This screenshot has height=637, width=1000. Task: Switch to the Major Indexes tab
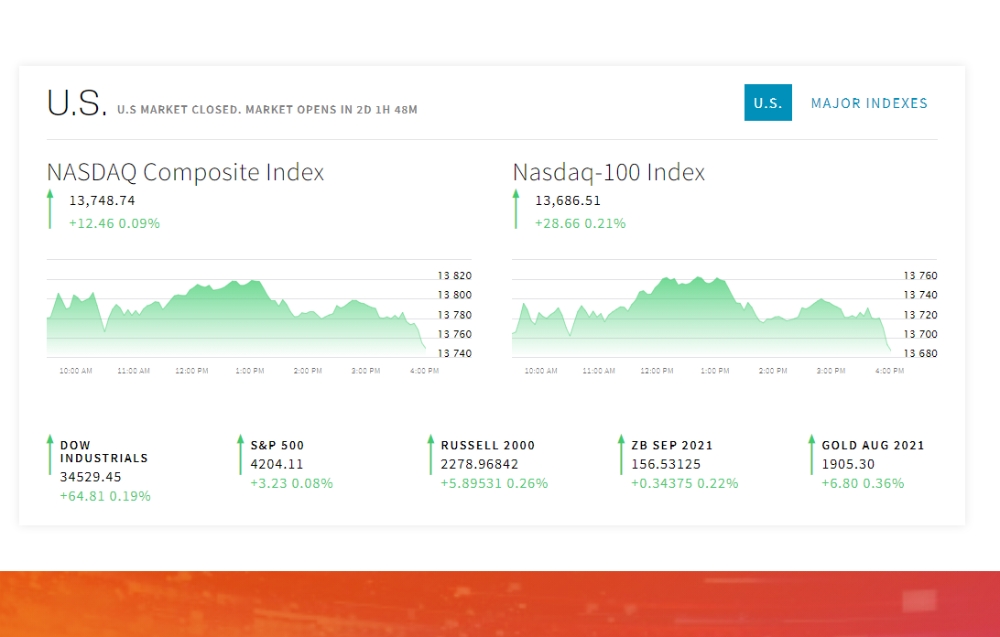pos(869,103)
